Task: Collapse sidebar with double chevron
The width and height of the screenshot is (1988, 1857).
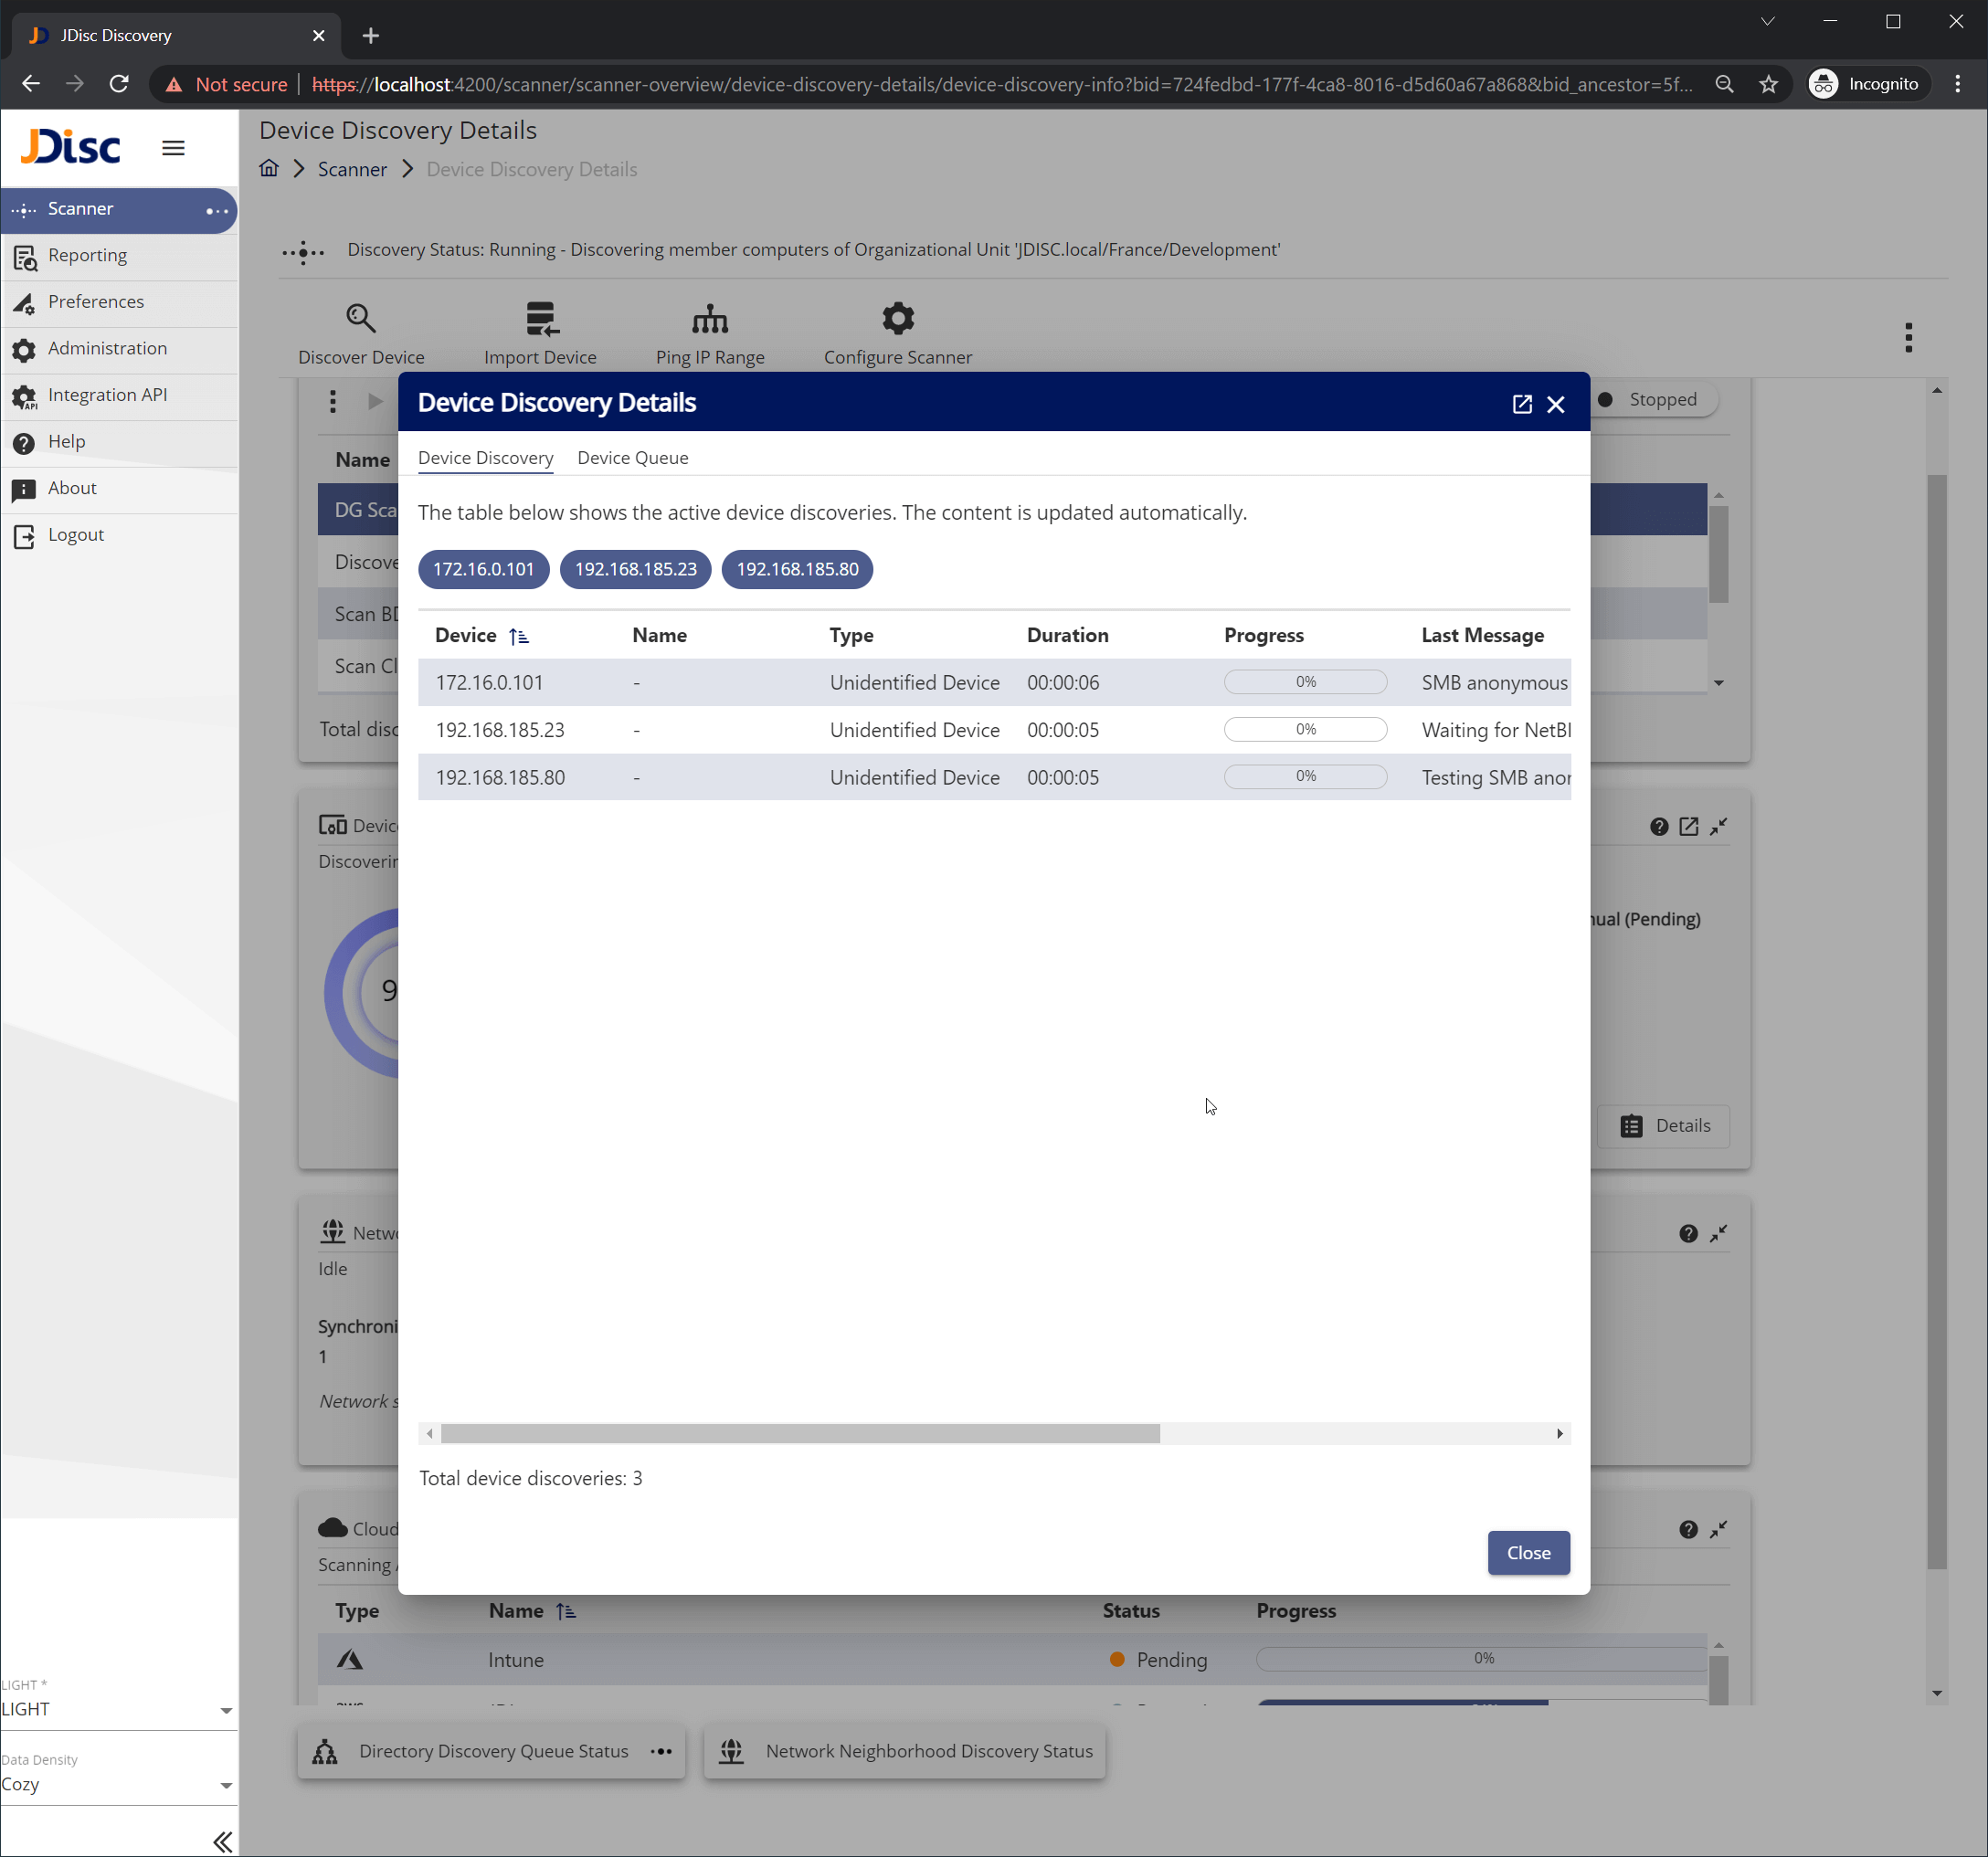Action: point(222,1841)
